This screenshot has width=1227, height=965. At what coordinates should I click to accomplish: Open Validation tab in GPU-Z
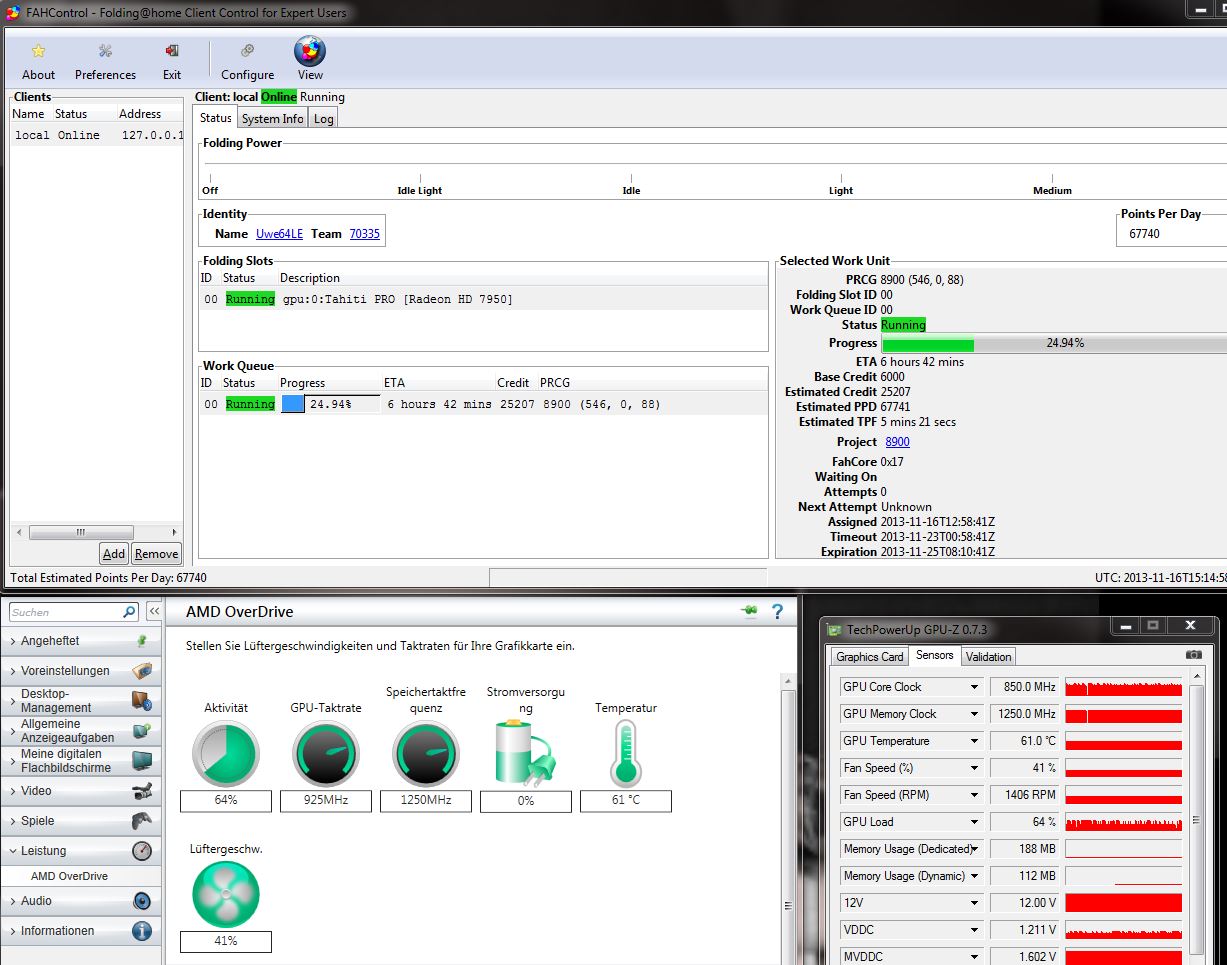[x=988, y=657]
